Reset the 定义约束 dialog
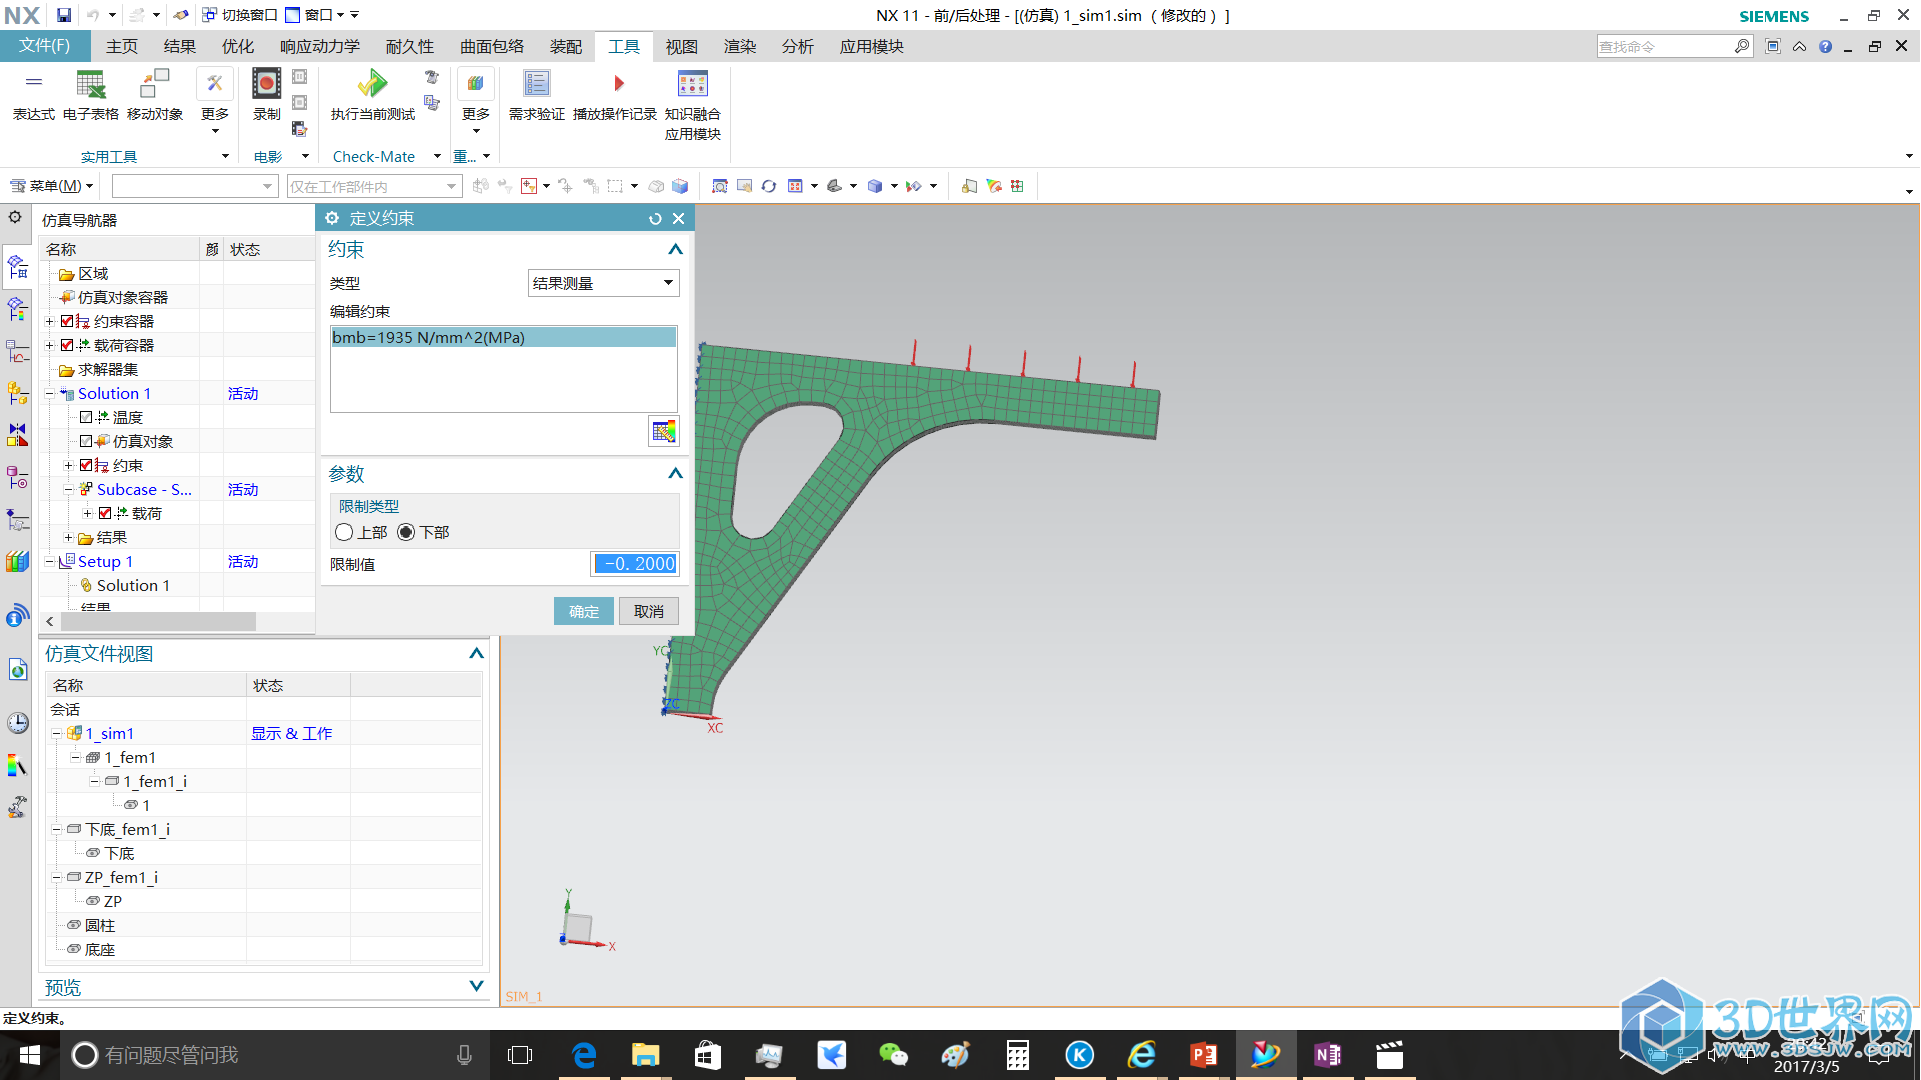This screenshot has width=1921, height=1080. pos(655,218)
